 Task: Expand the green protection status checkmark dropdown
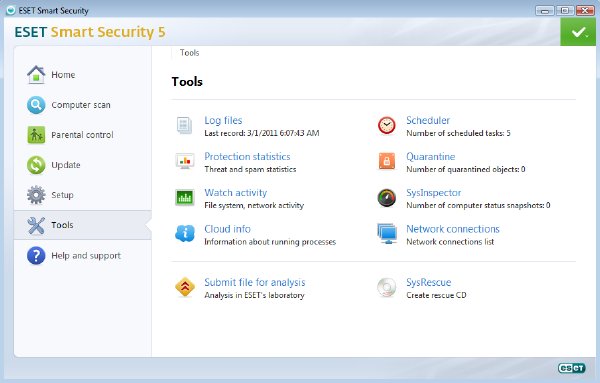click(x=578, y=32)
